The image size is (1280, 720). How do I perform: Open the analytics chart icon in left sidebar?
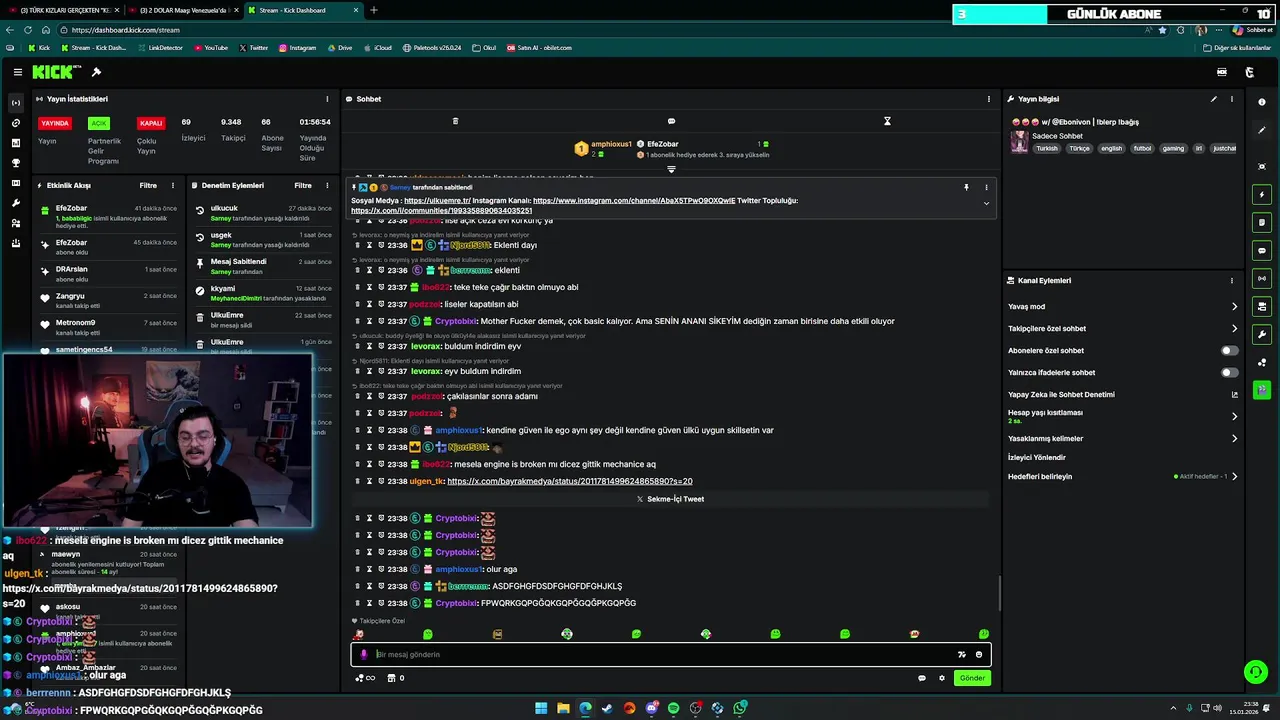point(16,143)
